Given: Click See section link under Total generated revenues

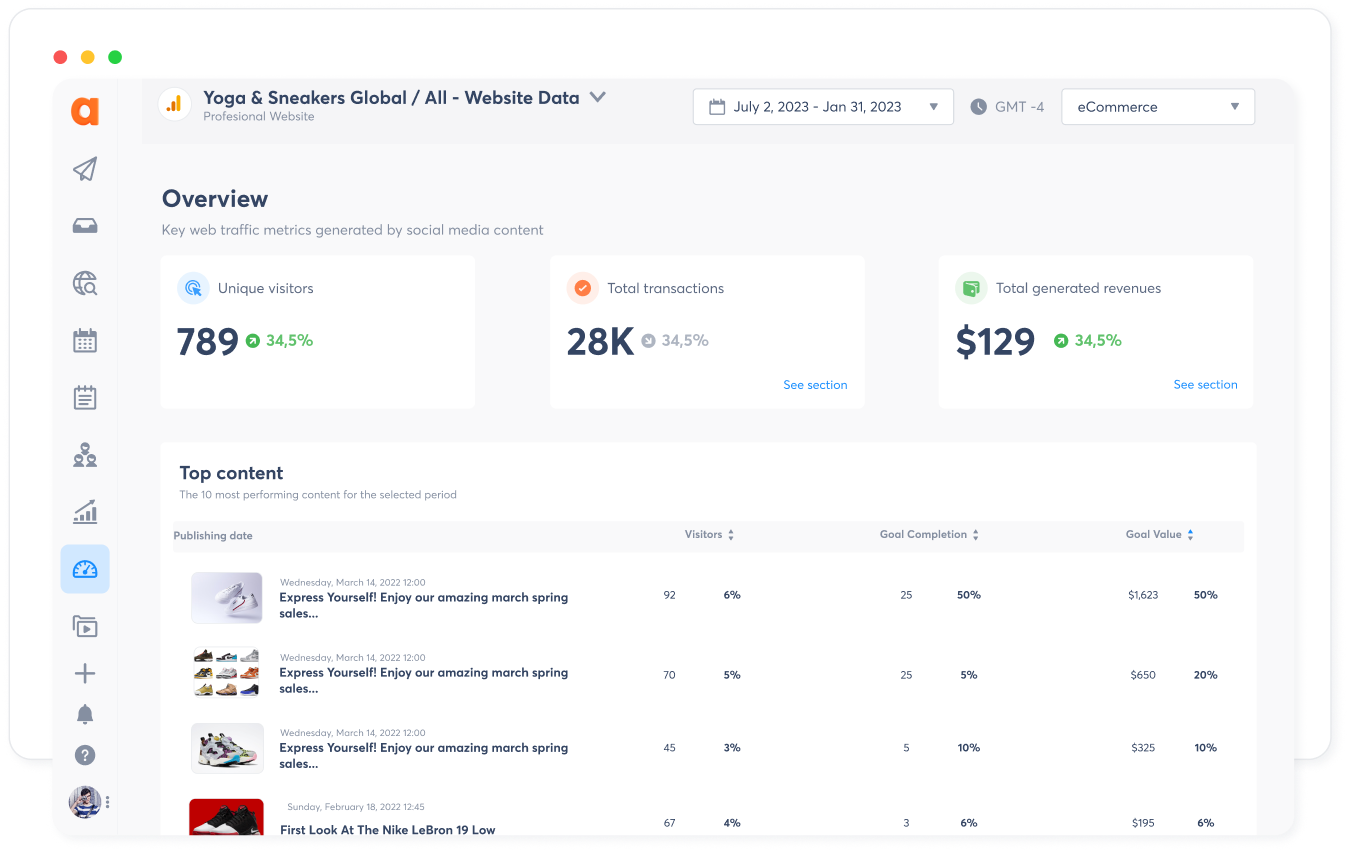Looking at the screenshot, I should coord(1205,385).
